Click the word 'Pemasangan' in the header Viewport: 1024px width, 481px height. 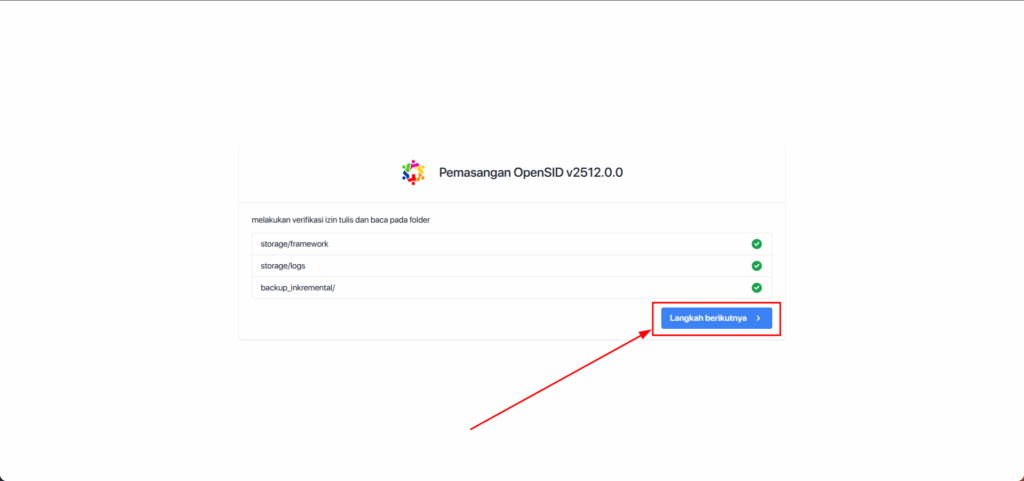(475, 172)
